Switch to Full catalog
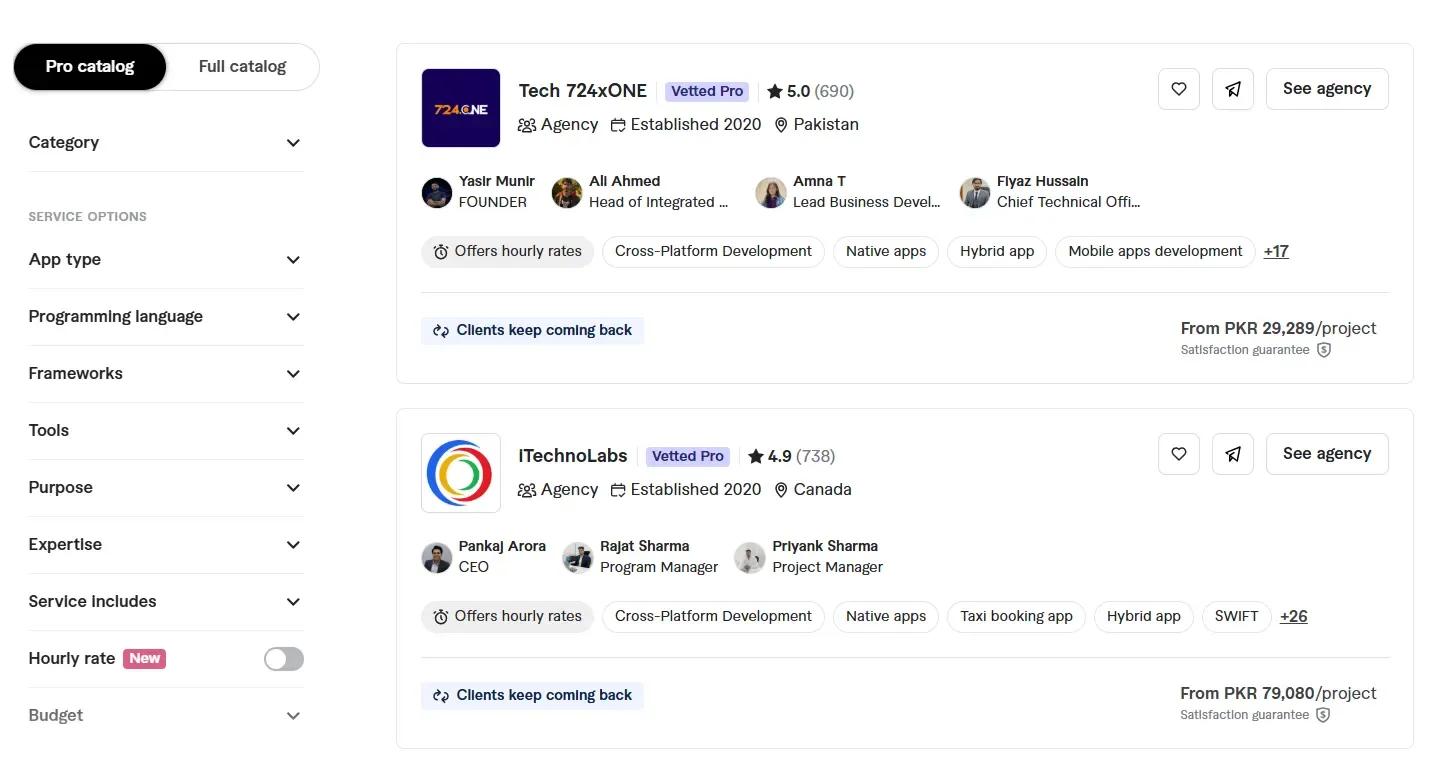 coord(242,67)
